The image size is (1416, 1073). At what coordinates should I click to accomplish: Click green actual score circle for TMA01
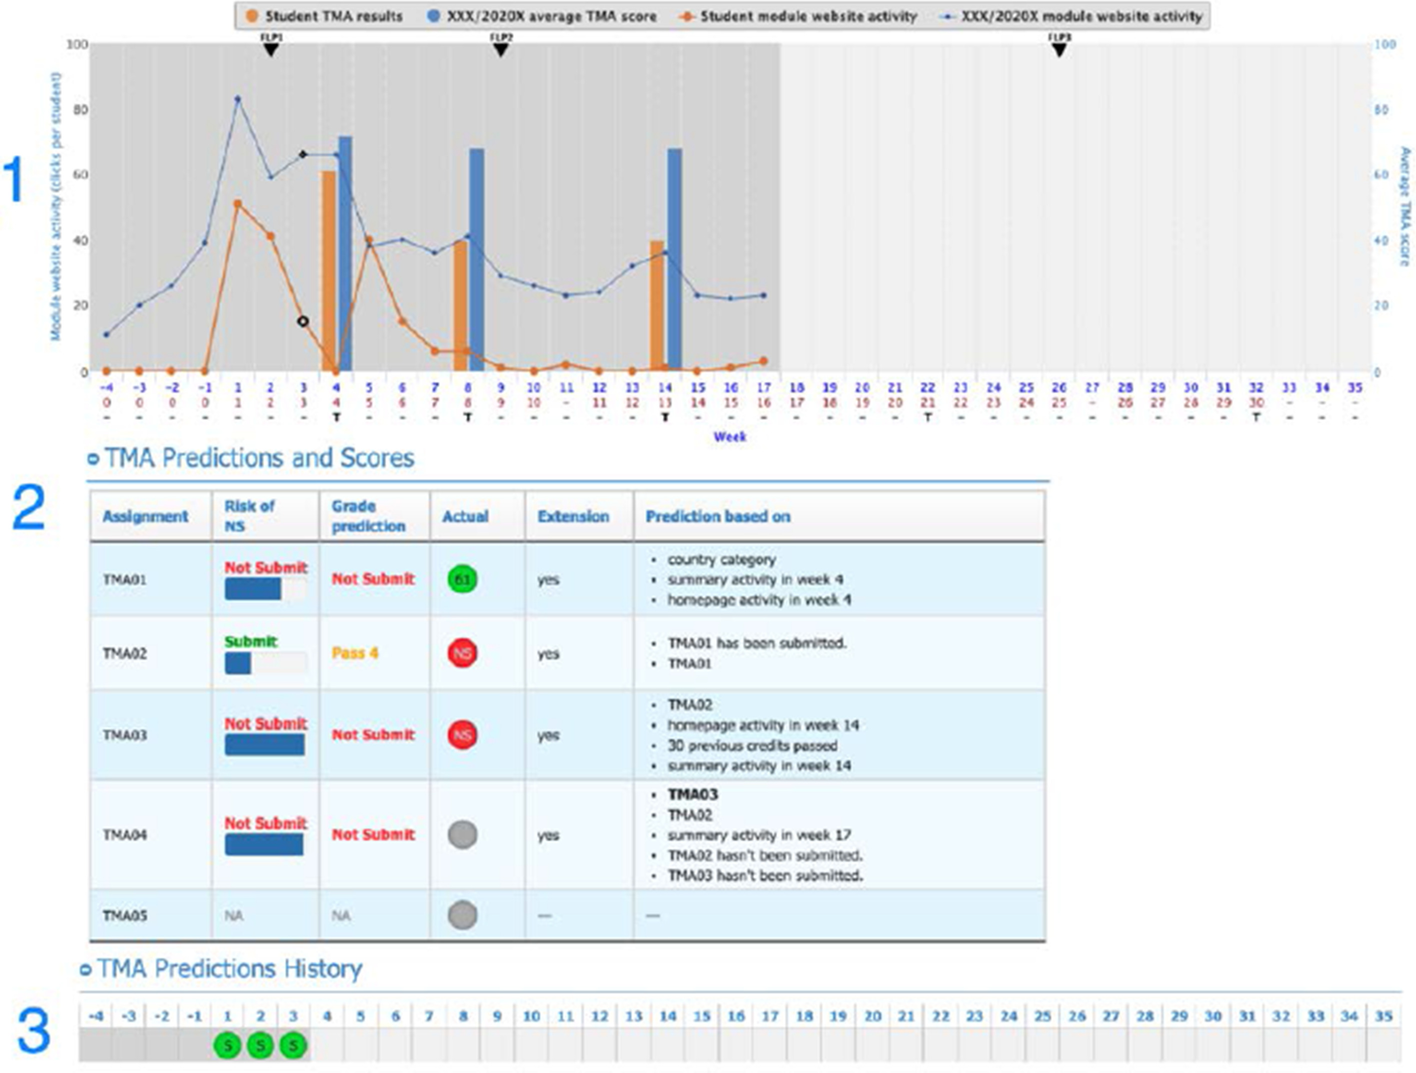(x=462, y=579)
